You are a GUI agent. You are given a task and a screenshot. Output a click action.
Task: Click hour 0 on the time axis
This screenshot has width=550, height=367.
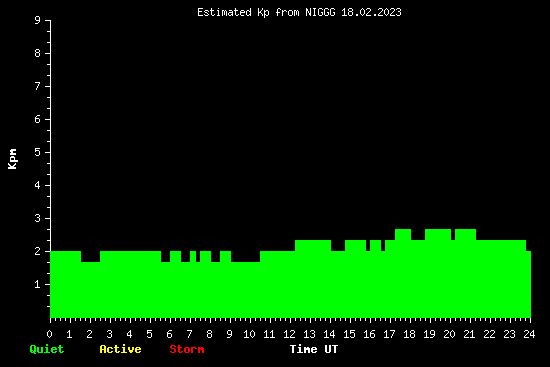click(49, 334)
